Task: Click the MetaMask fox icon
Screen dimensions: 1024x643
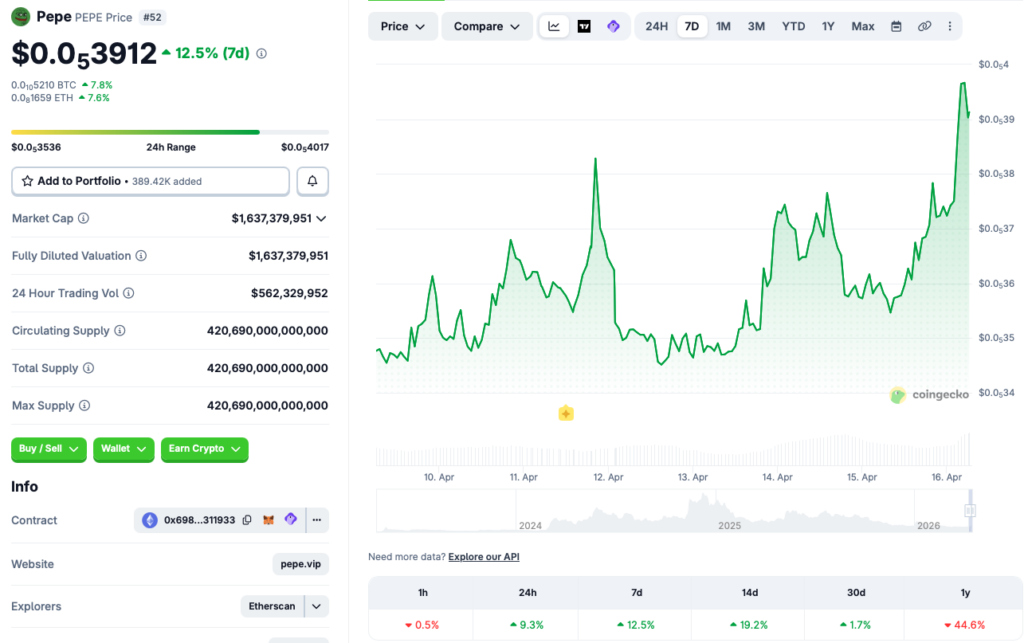Action: pyautogui.click(x=269, y=520)
